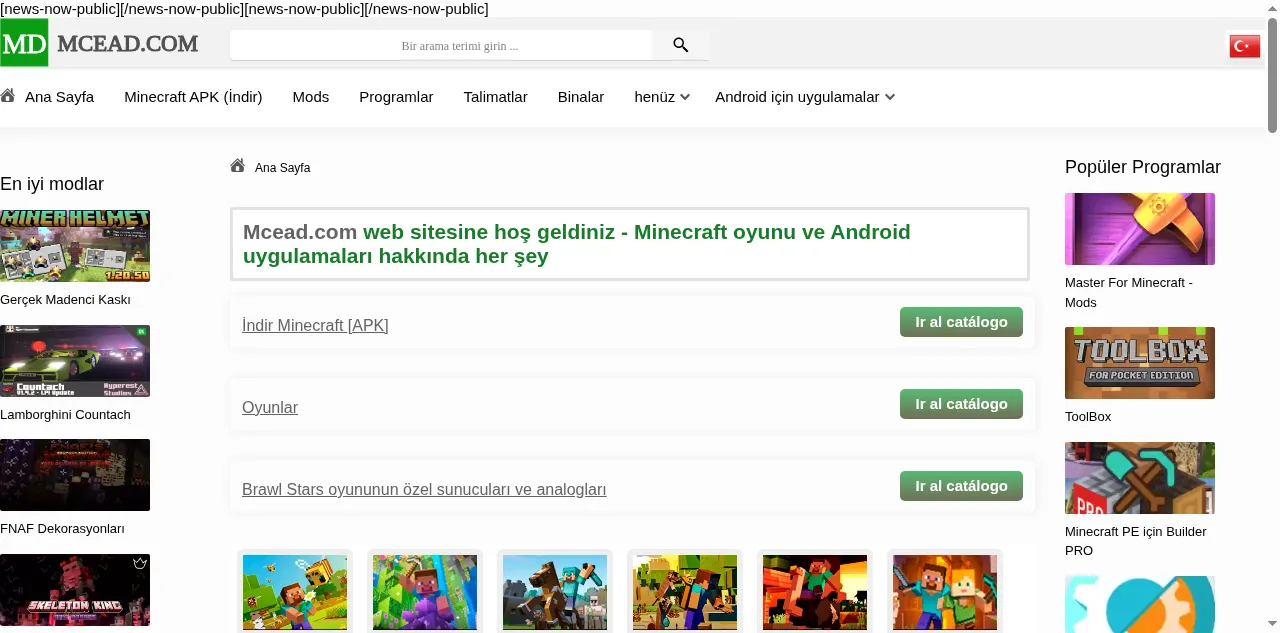This screenshot has width=1280, height=633.
Task: Open the Skeleton King mod thumbnail
Action: [75, 590]
